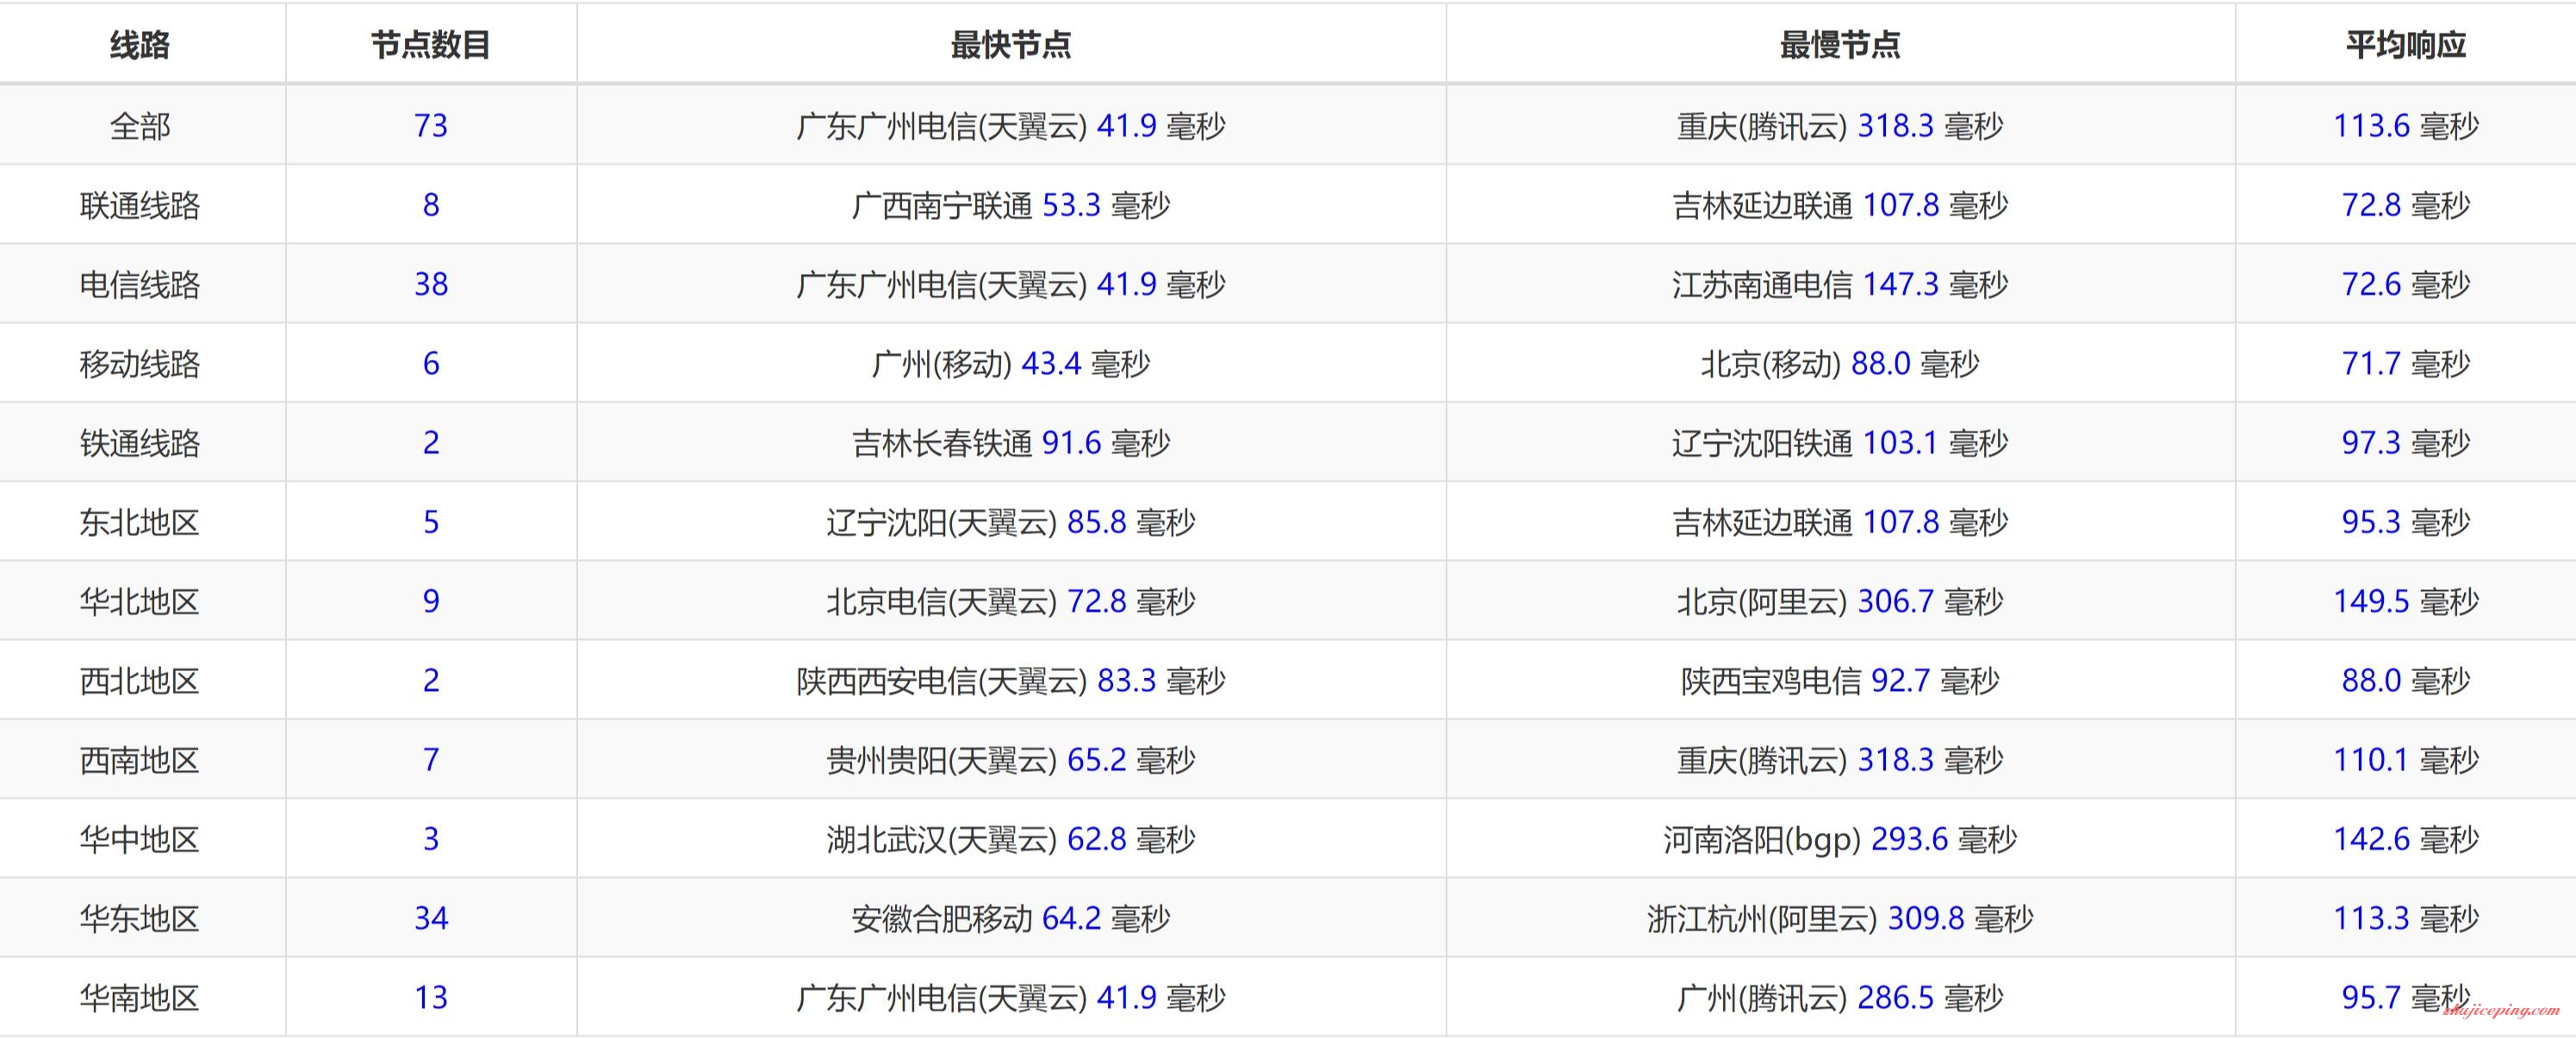Click average response 113.6 毫秒

point(2406,126)
